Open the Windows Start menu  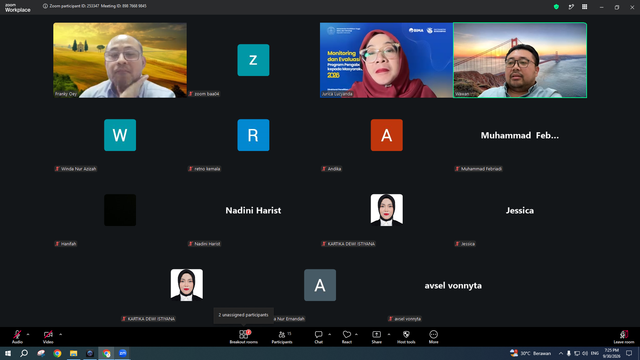pyautogui.click(x=8, y=353)
